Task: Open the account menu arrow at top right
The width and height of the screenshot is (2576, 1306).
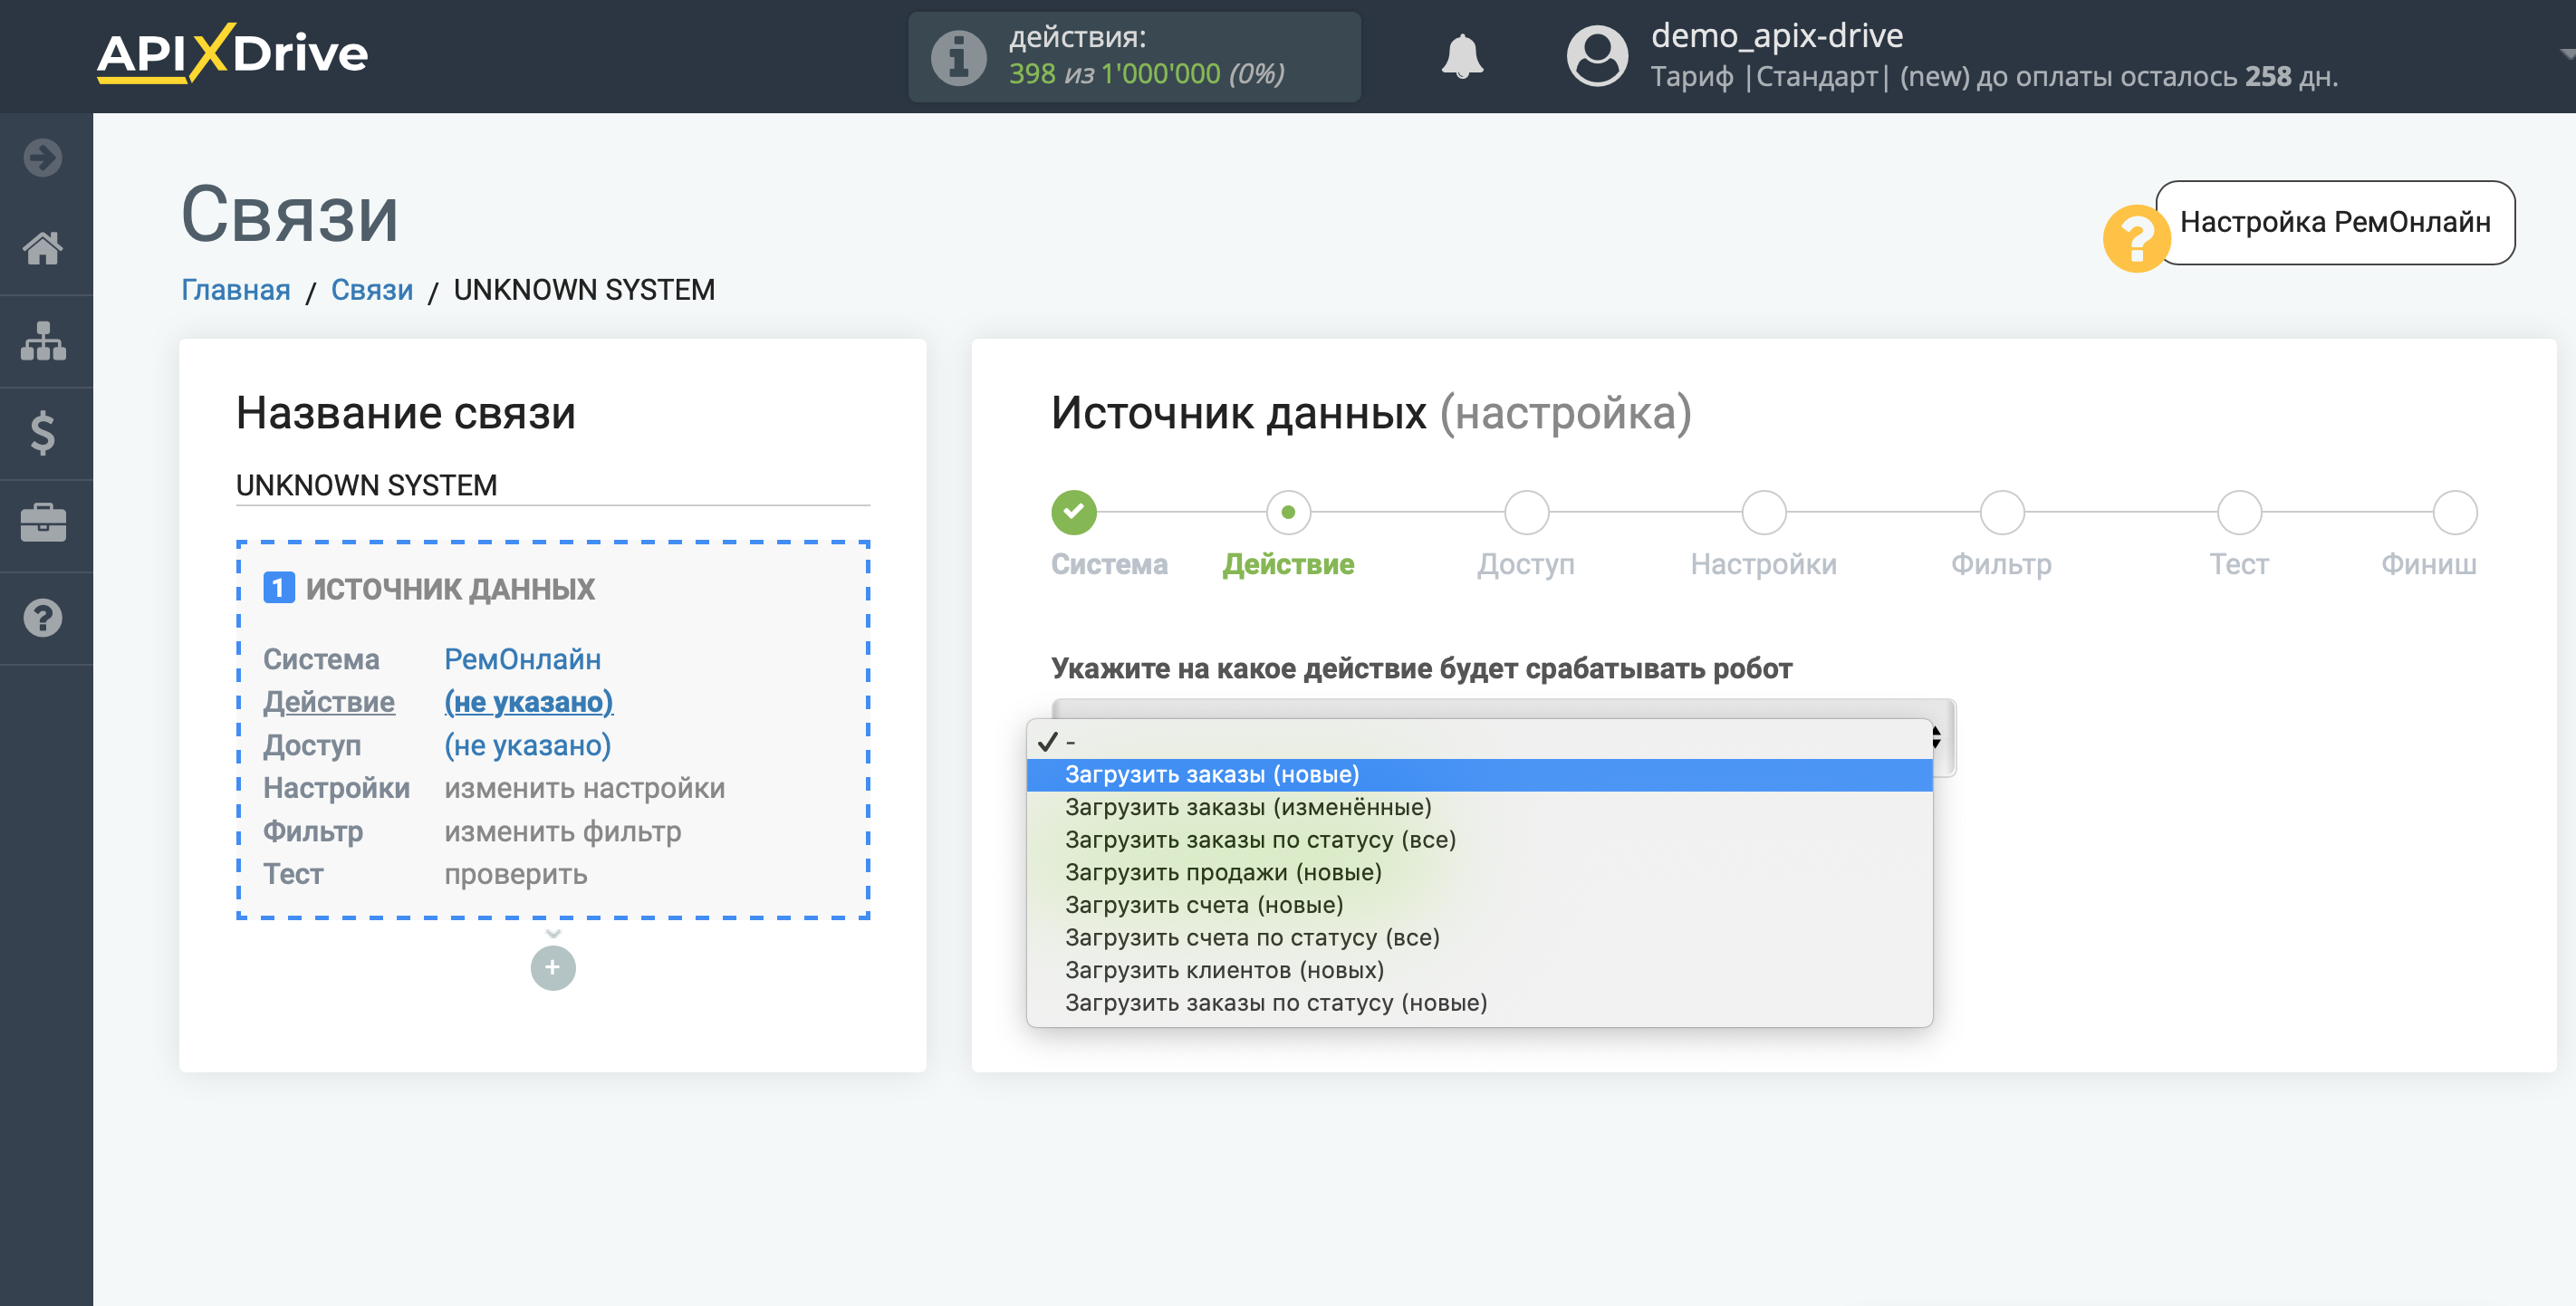Action: point(2567,55)
